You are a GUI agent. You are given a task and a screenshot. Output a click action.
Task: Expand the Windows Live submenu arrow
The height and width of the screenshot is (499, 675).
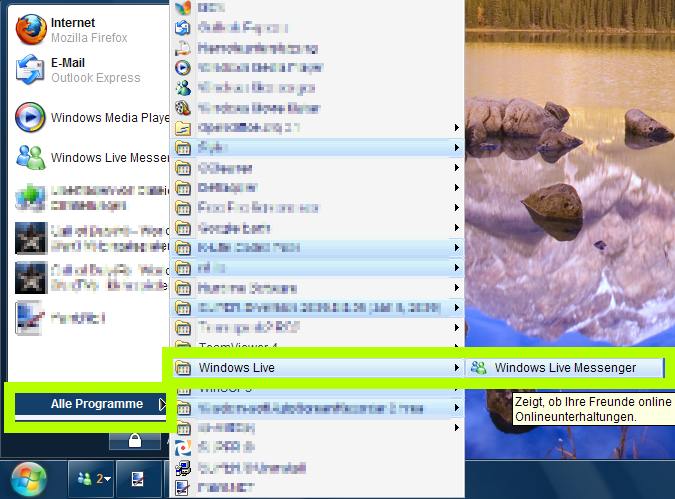[x=457, y=368]
